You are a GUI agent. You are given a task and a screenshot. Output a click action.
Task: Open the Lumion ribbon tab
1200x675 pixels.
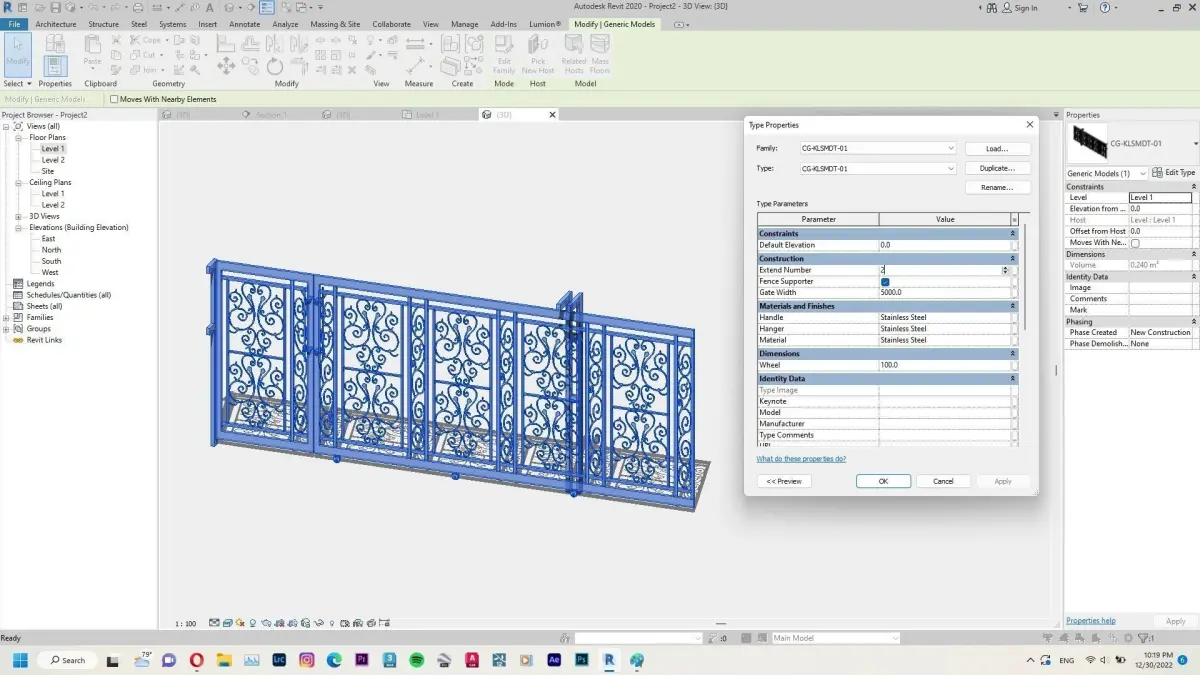click(x=544, y=24)
